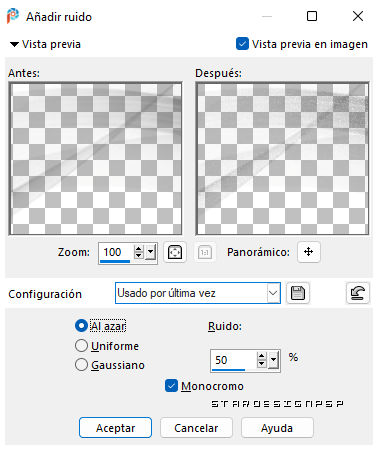This screenshot has width=378, height=450.
Task: Increase zoom with the up spinner arrow
Action: point(139,249)
